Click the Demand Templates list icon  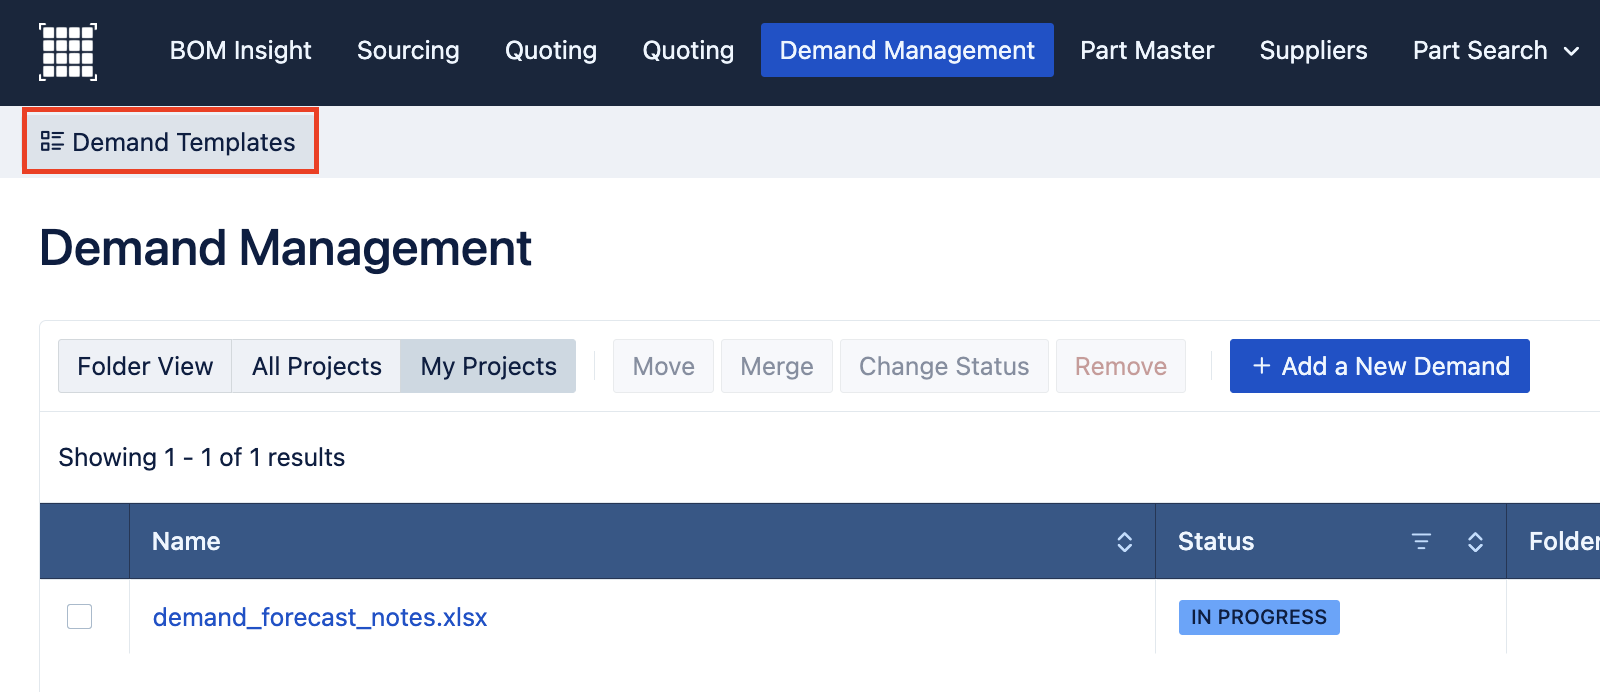click(52, 141)
